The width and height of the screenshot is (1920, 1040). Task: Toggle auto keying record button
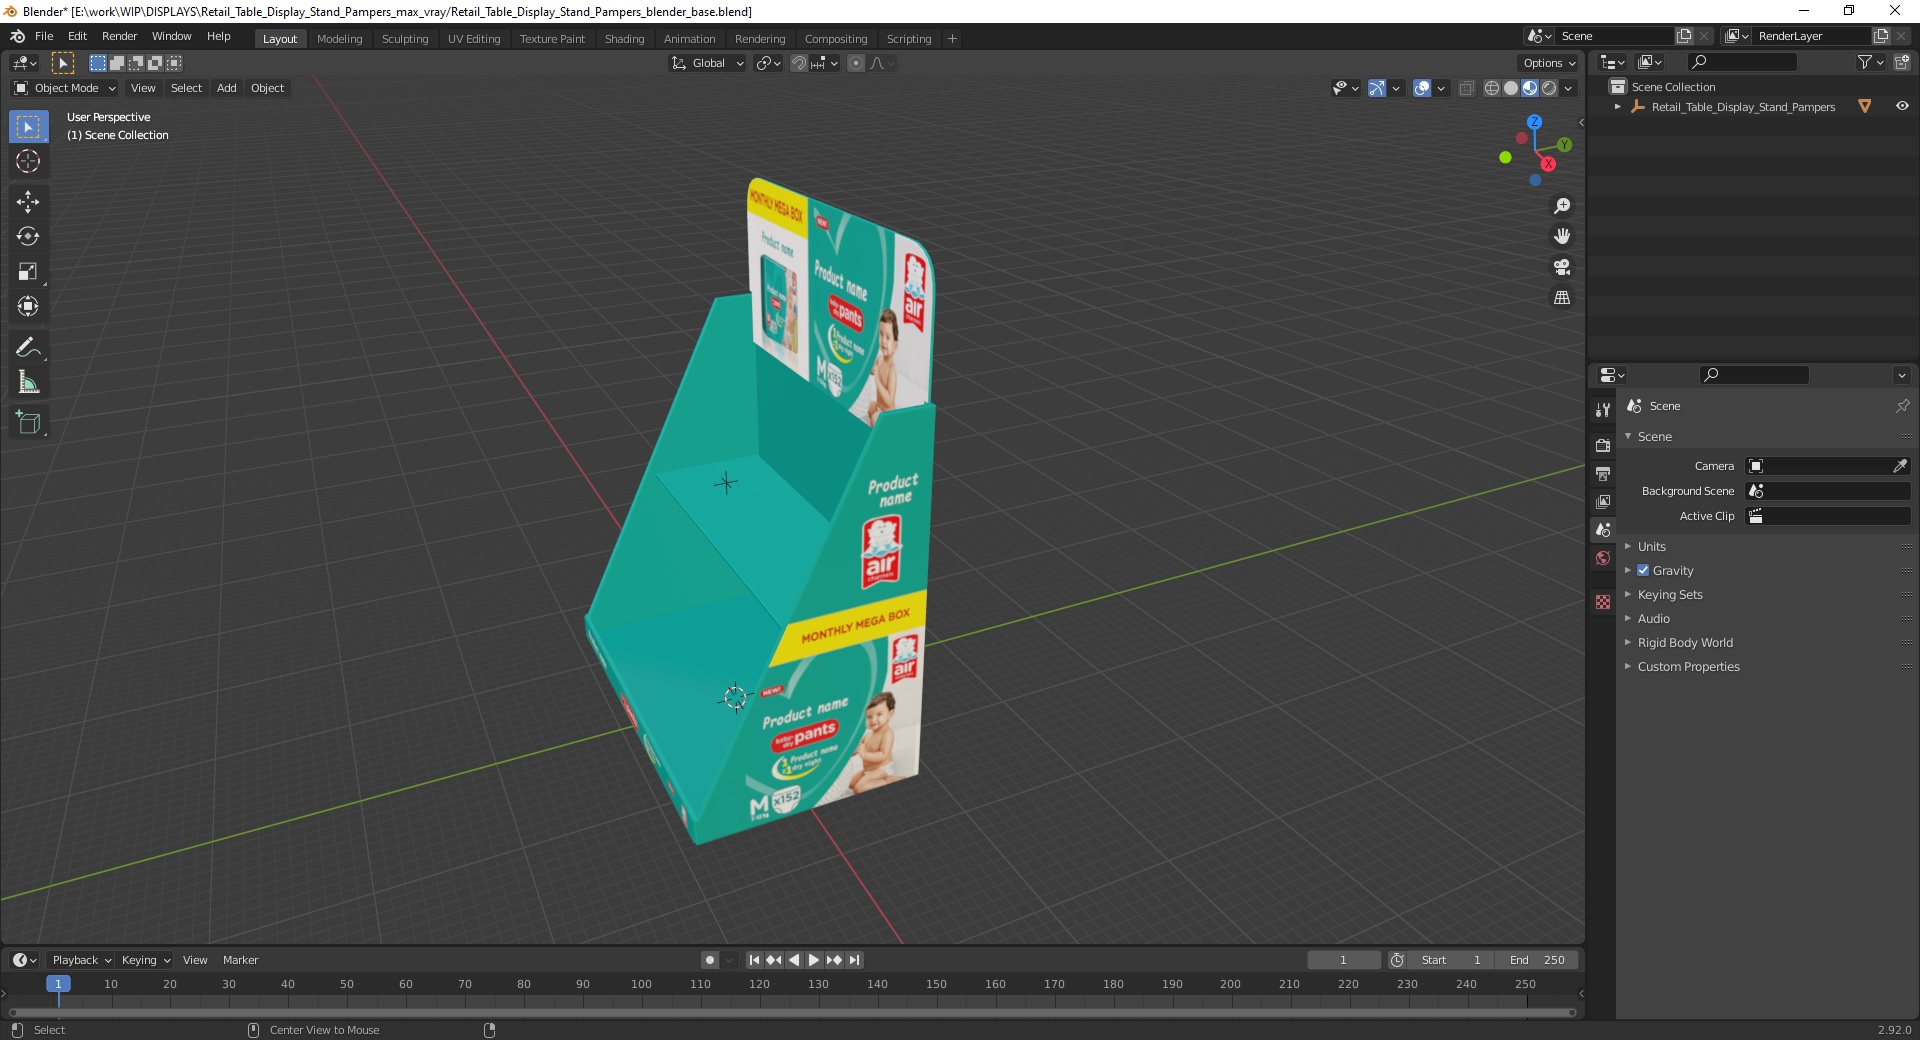pos(710,960)
